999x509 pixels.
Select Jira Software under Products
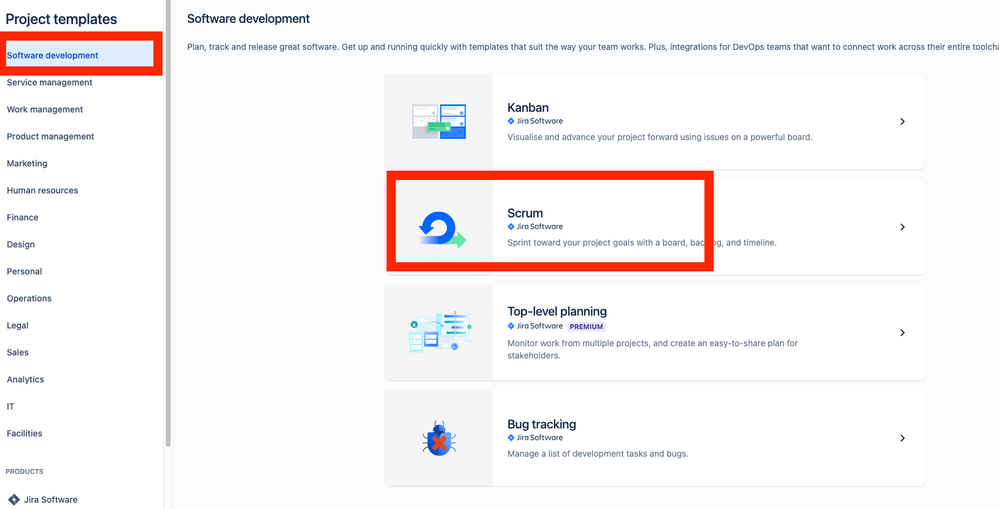(50, 499)
